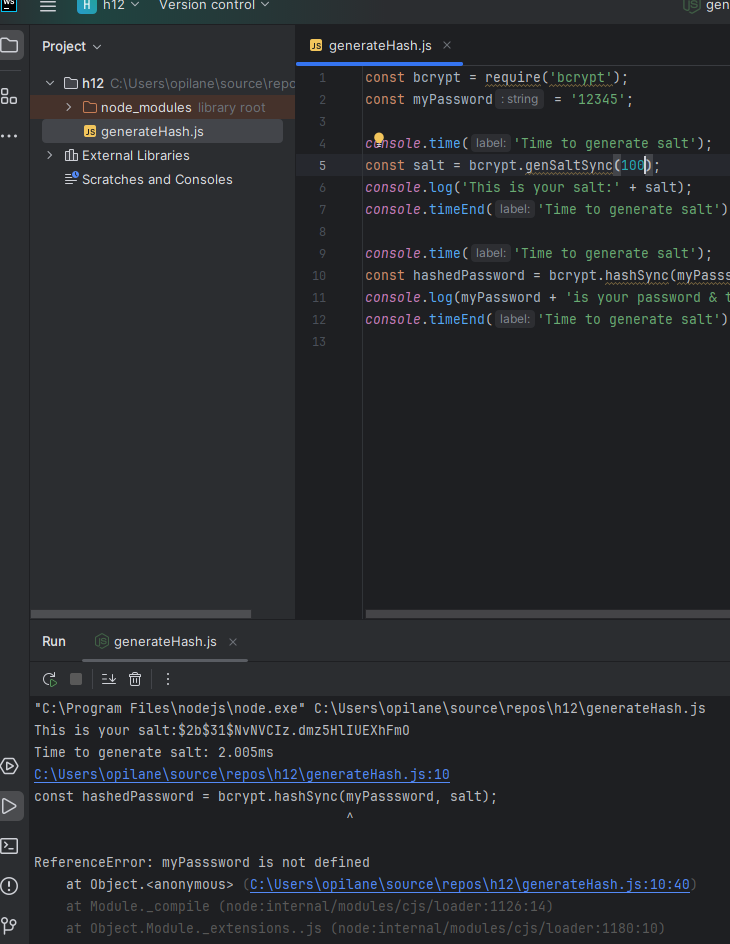This screenshot has width=730, height=944.
Task: Click '12345' string on line 2
Action: 598,99
